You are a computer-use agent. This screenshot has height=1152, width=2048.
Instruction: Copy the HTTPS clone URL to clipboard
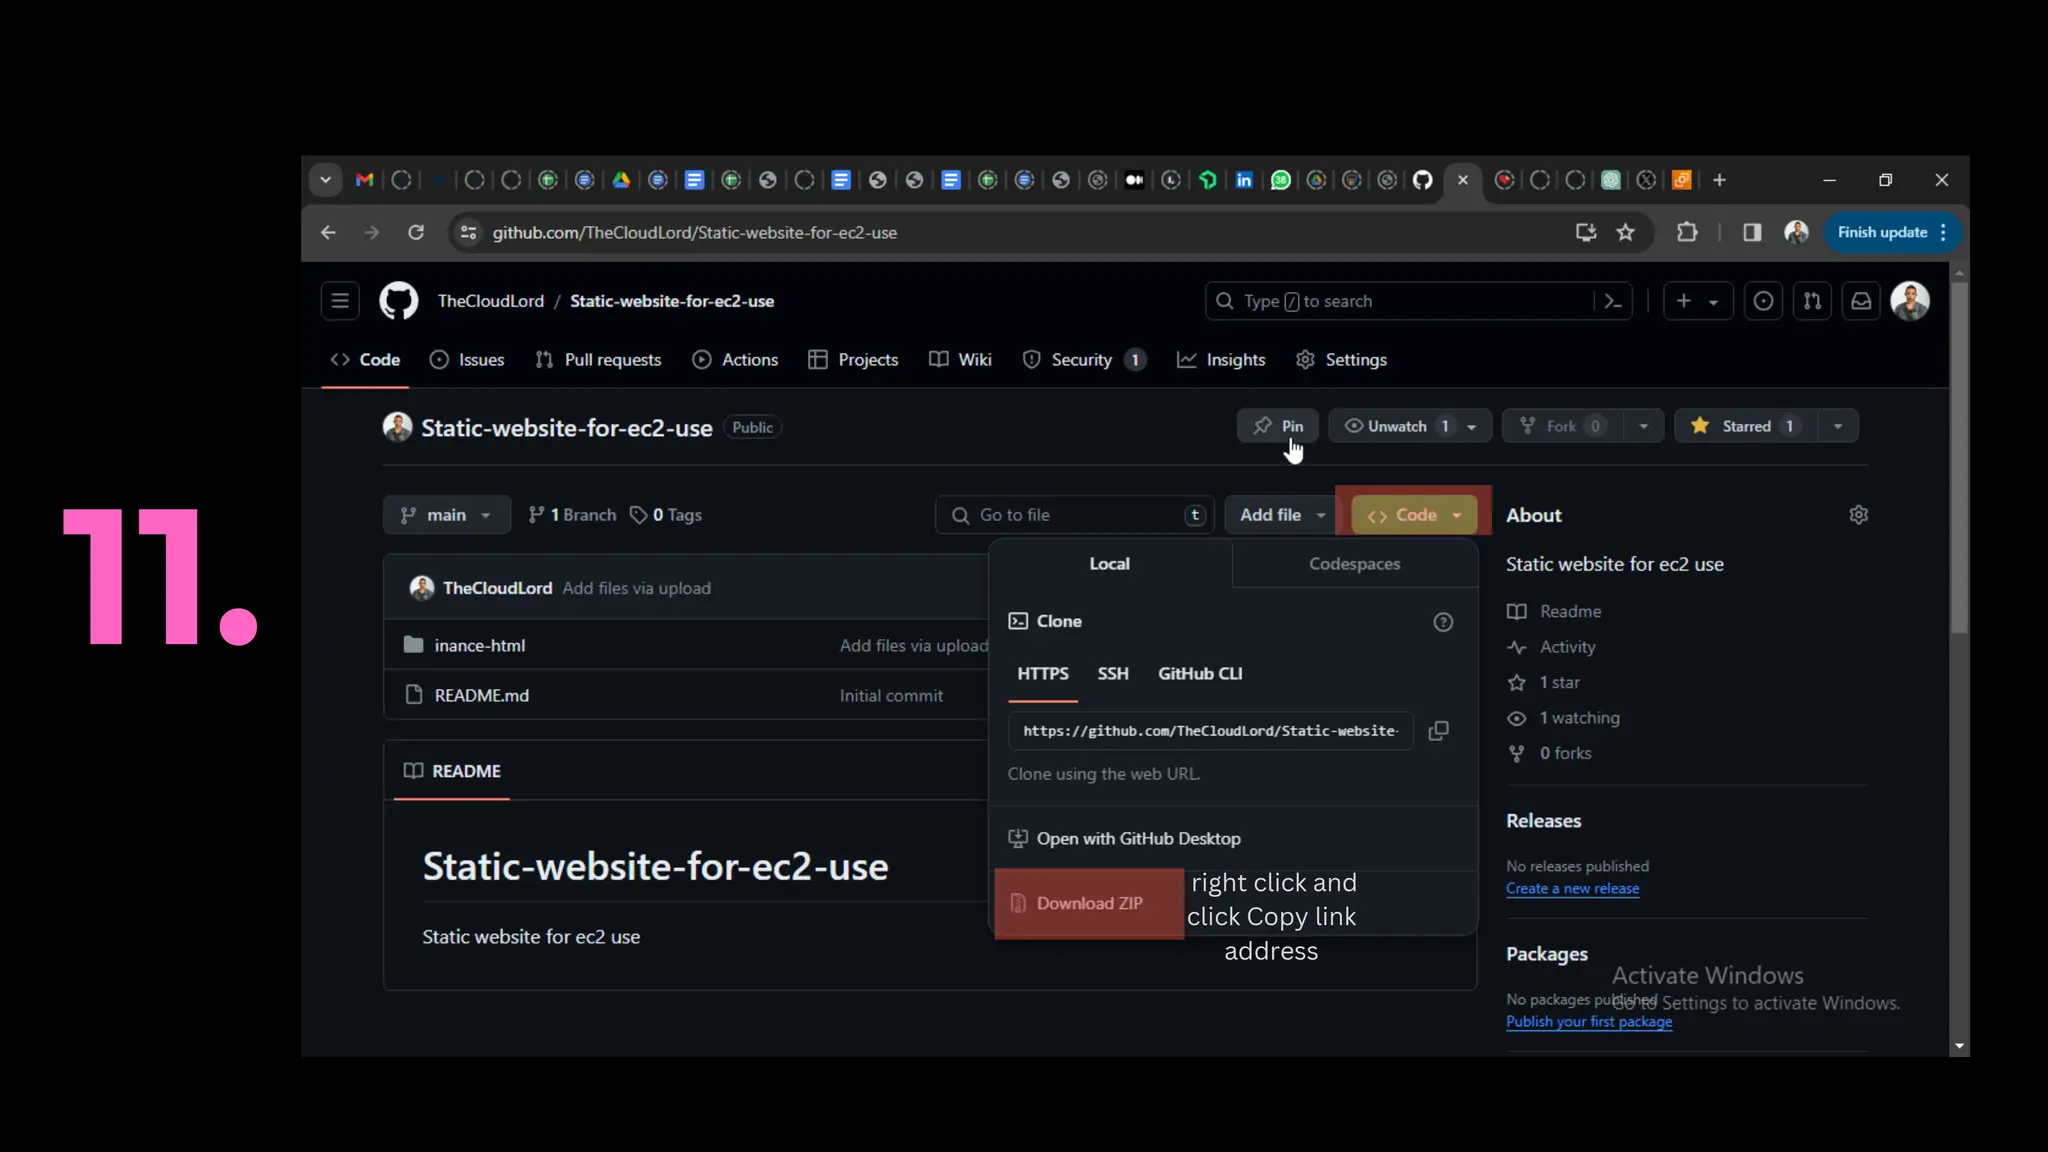(1438, 731)
